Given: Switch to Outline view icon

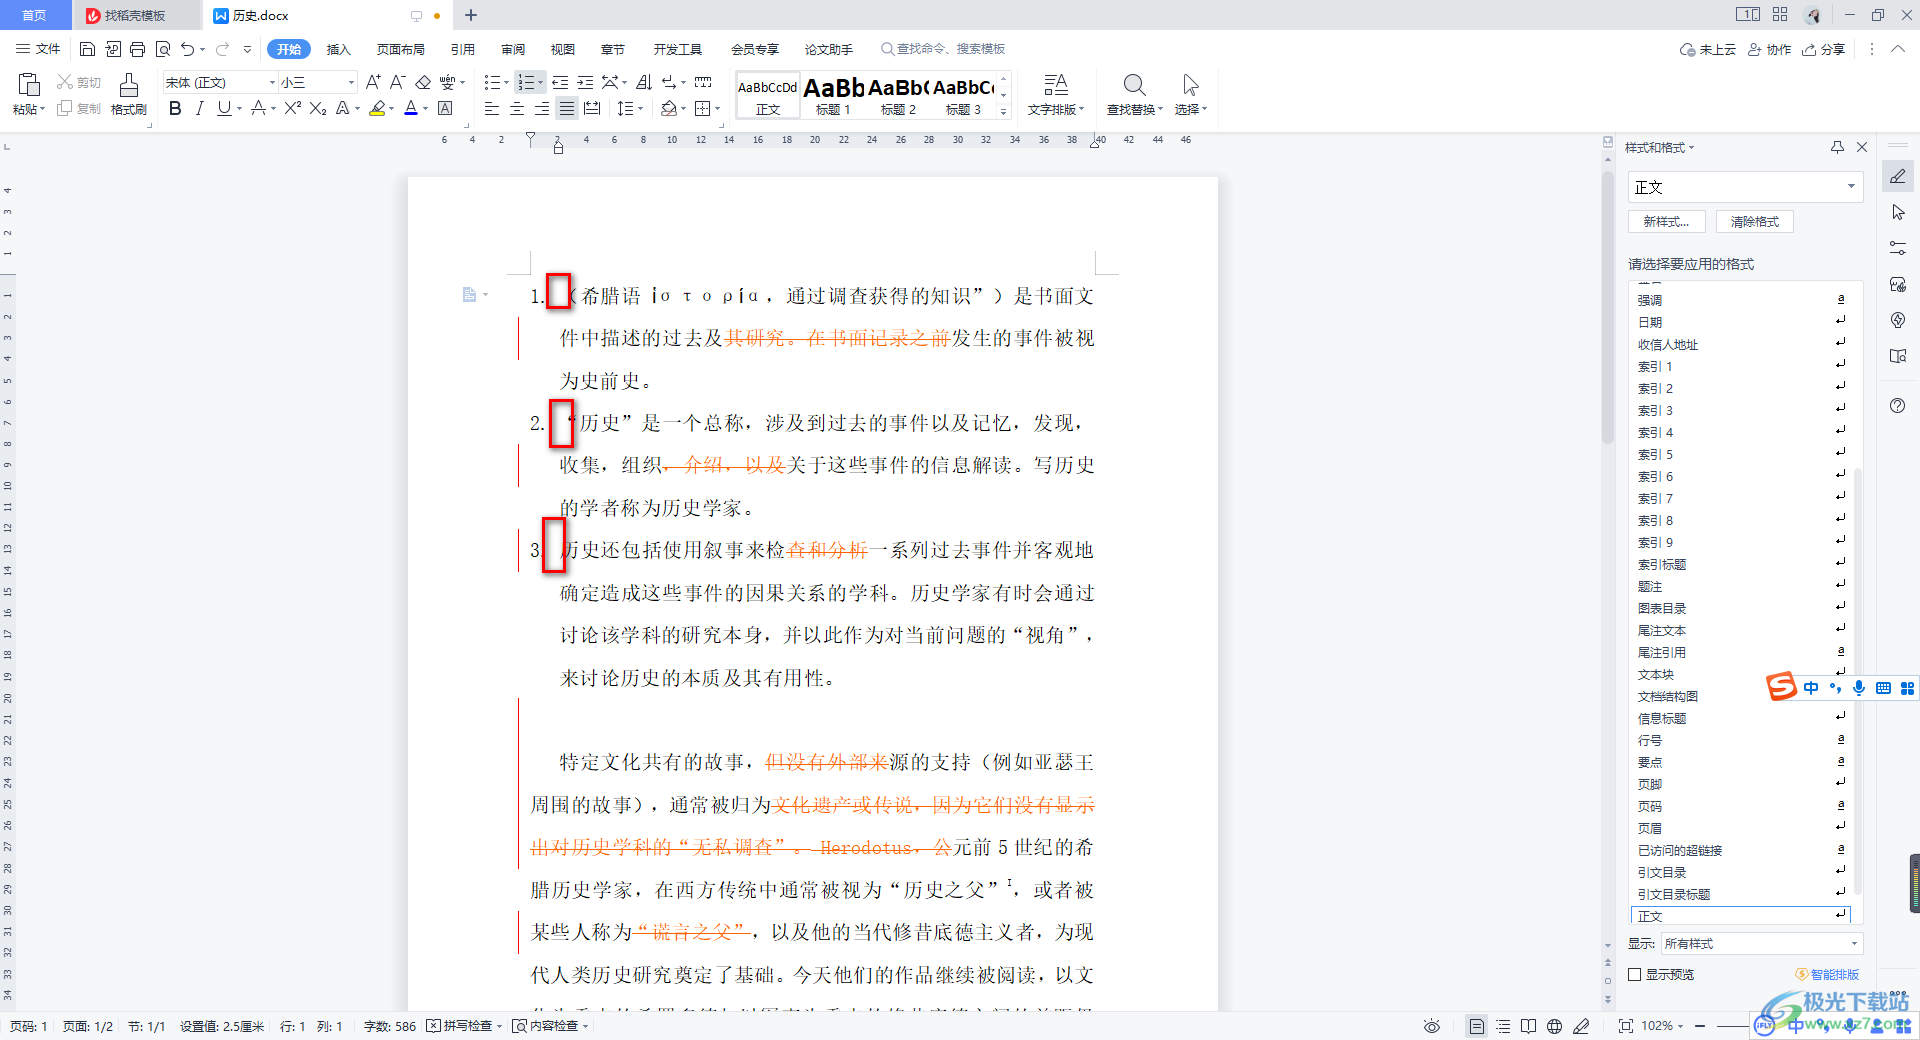Looking at the screenshot, I should tap(1503, 1026).
